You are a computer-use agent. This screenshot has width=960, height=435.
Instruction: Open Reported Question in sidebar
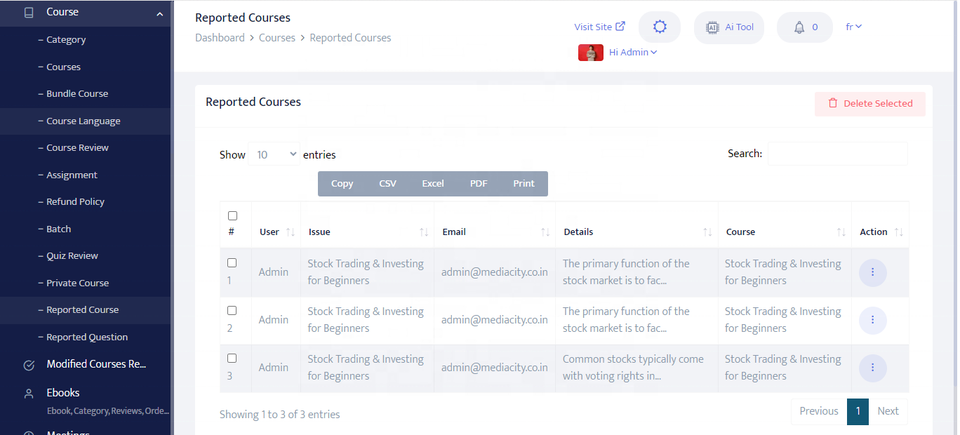coord(86,337)
